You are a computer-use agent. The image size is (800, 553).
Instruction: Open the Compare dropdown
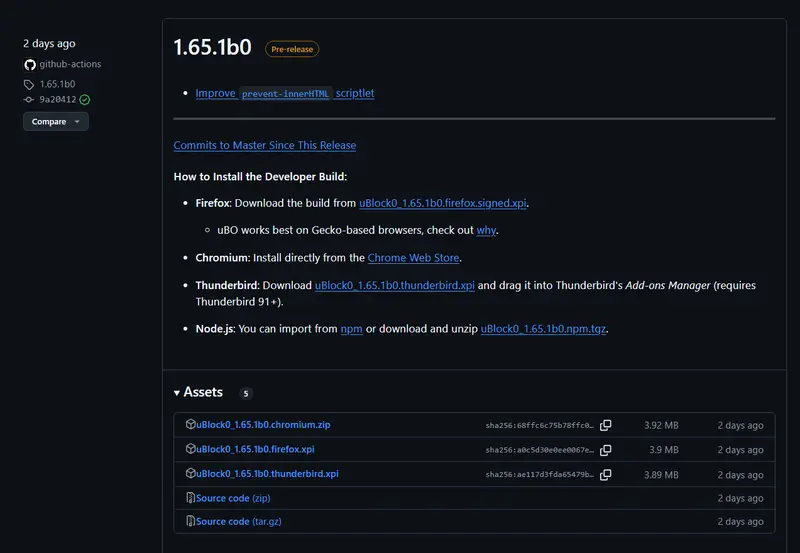click(x=56, y=121)
